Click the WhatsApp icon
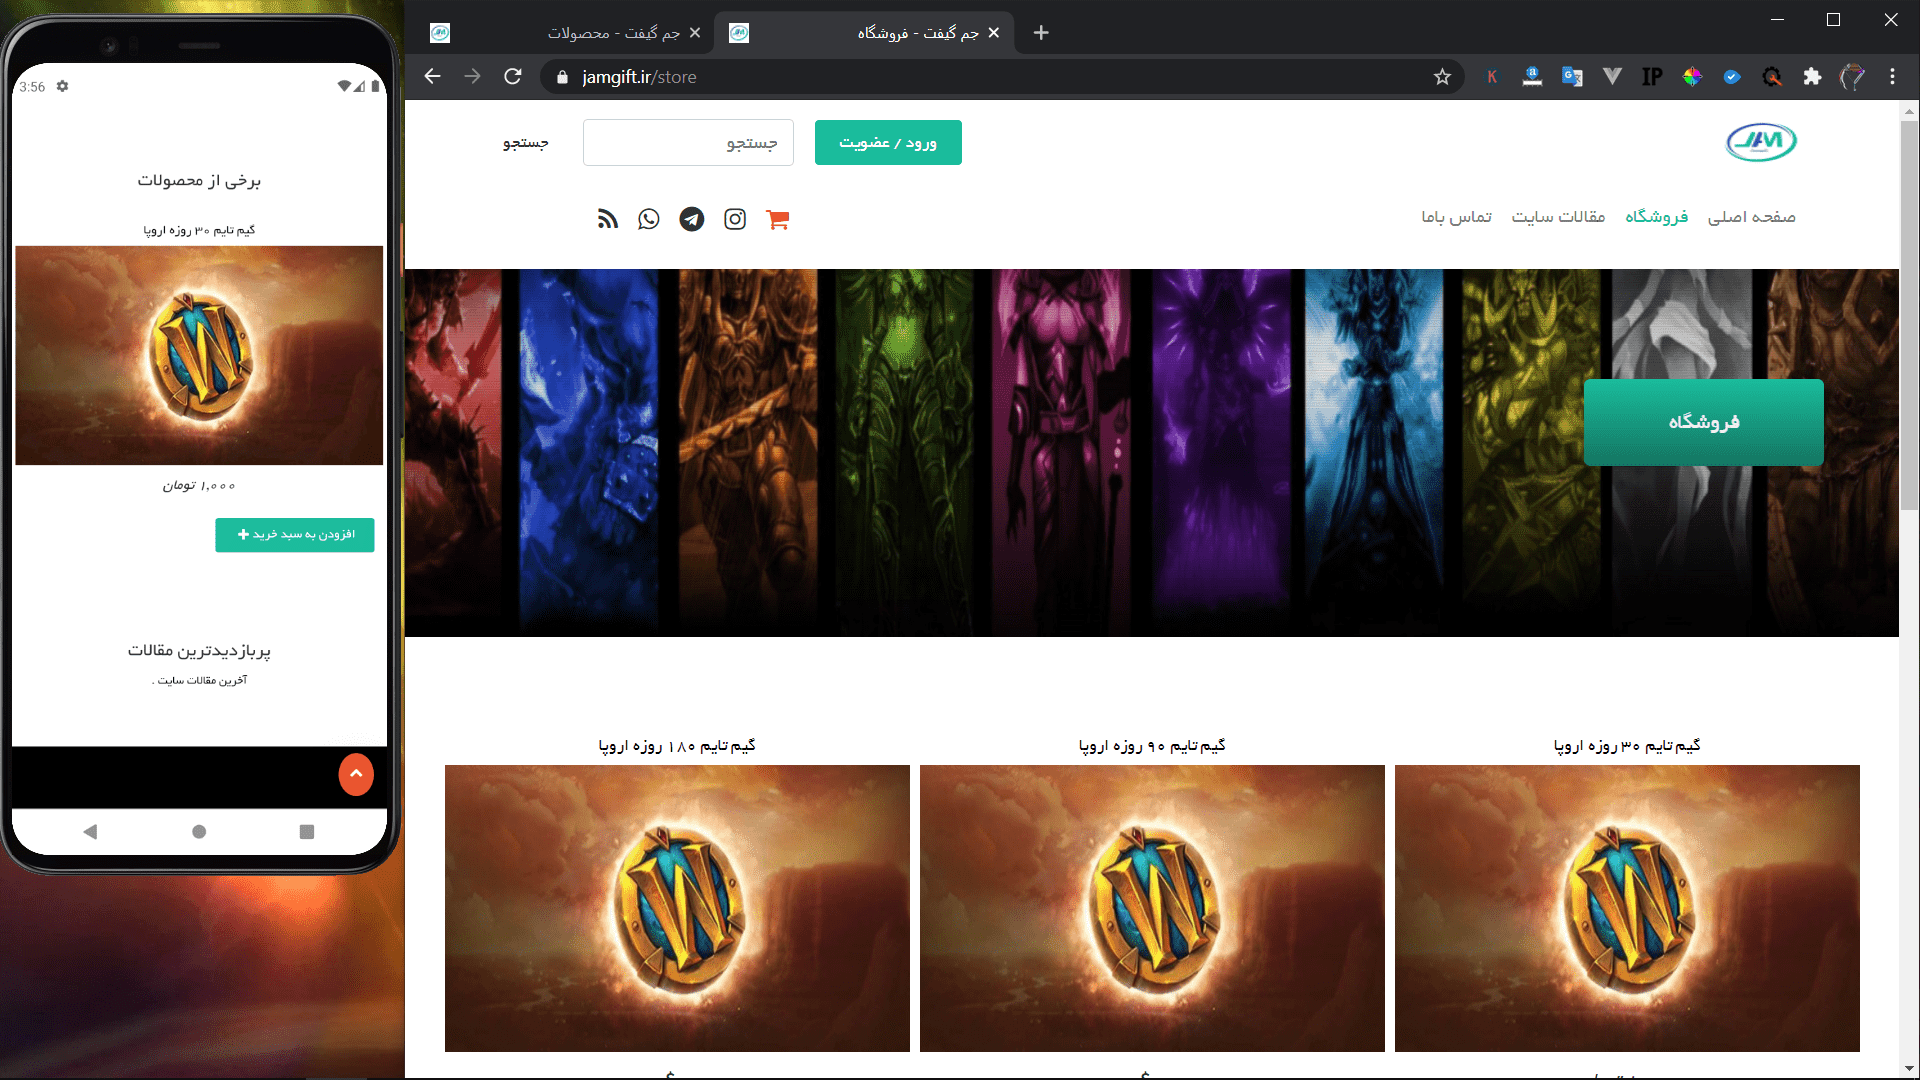The height and width of the screenshot is (1080, 1920). tap(649, 219)
